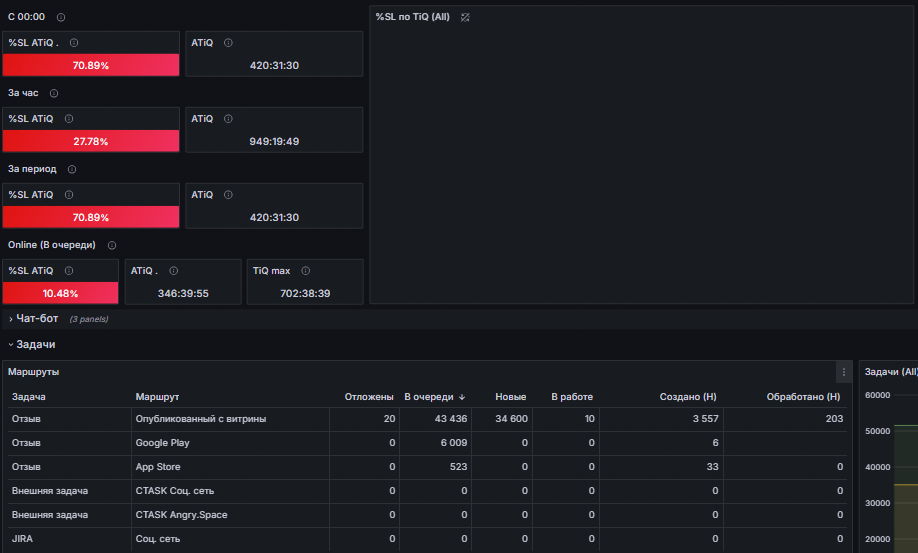918x553 pixels.
Task: Click the in-work value 10
Action: click(589, 419)
